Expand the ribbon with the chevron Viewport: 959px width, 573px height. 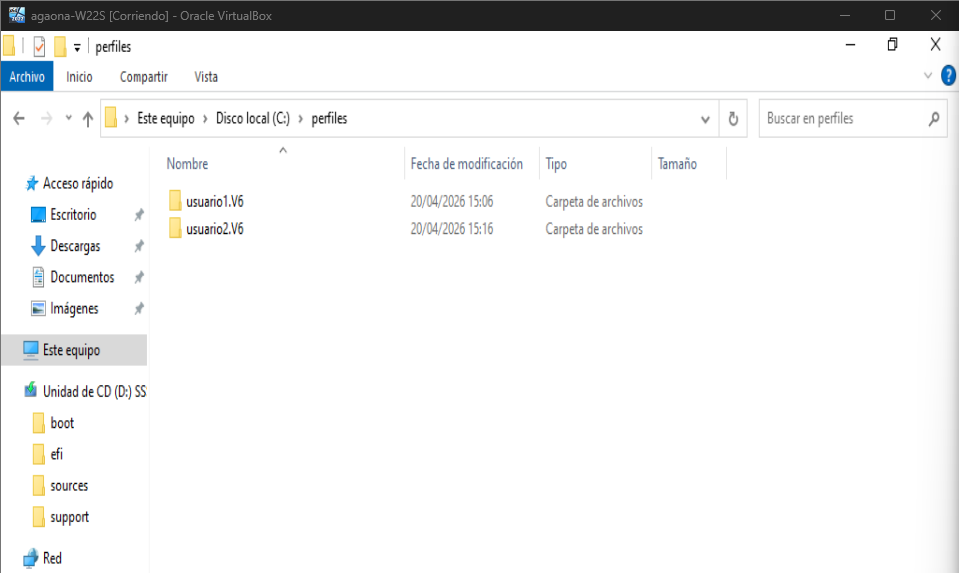click(927, 76)
